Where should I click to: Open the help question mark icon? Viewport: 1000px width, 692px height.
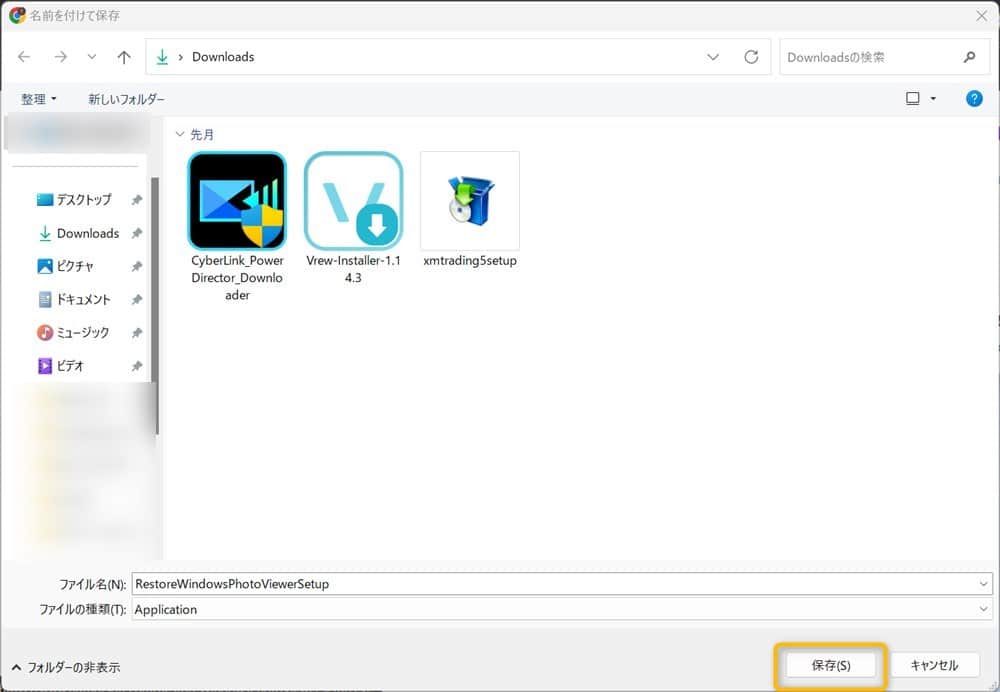[x=974, y=98]
